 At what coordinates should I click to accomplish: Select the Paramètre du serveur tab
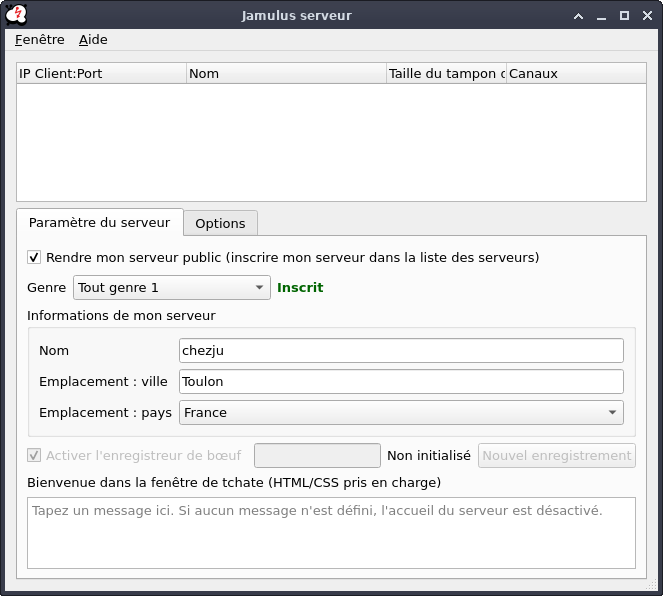coord(100,222)
